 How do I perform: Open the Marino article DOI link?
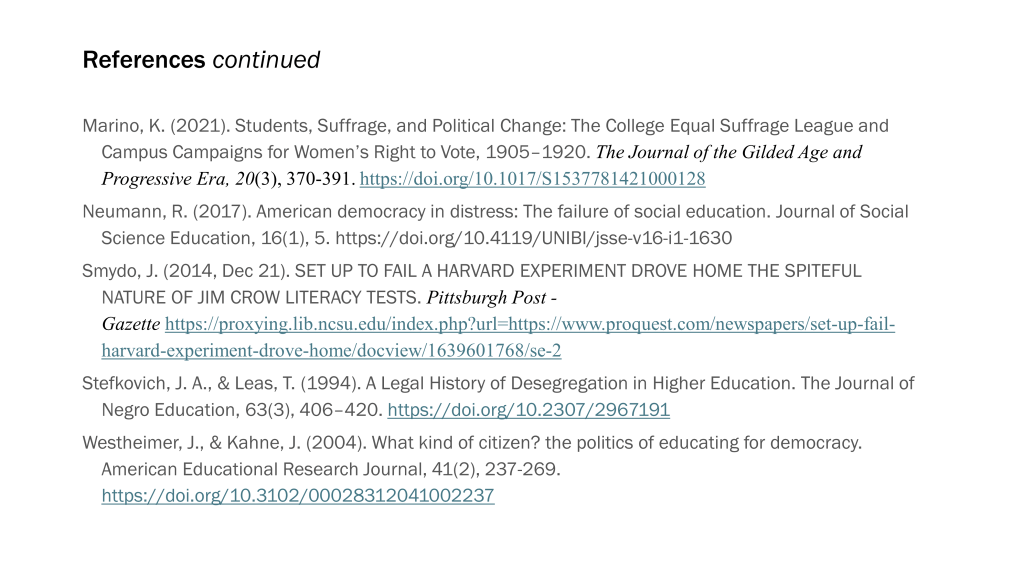[x=532, y=180]
